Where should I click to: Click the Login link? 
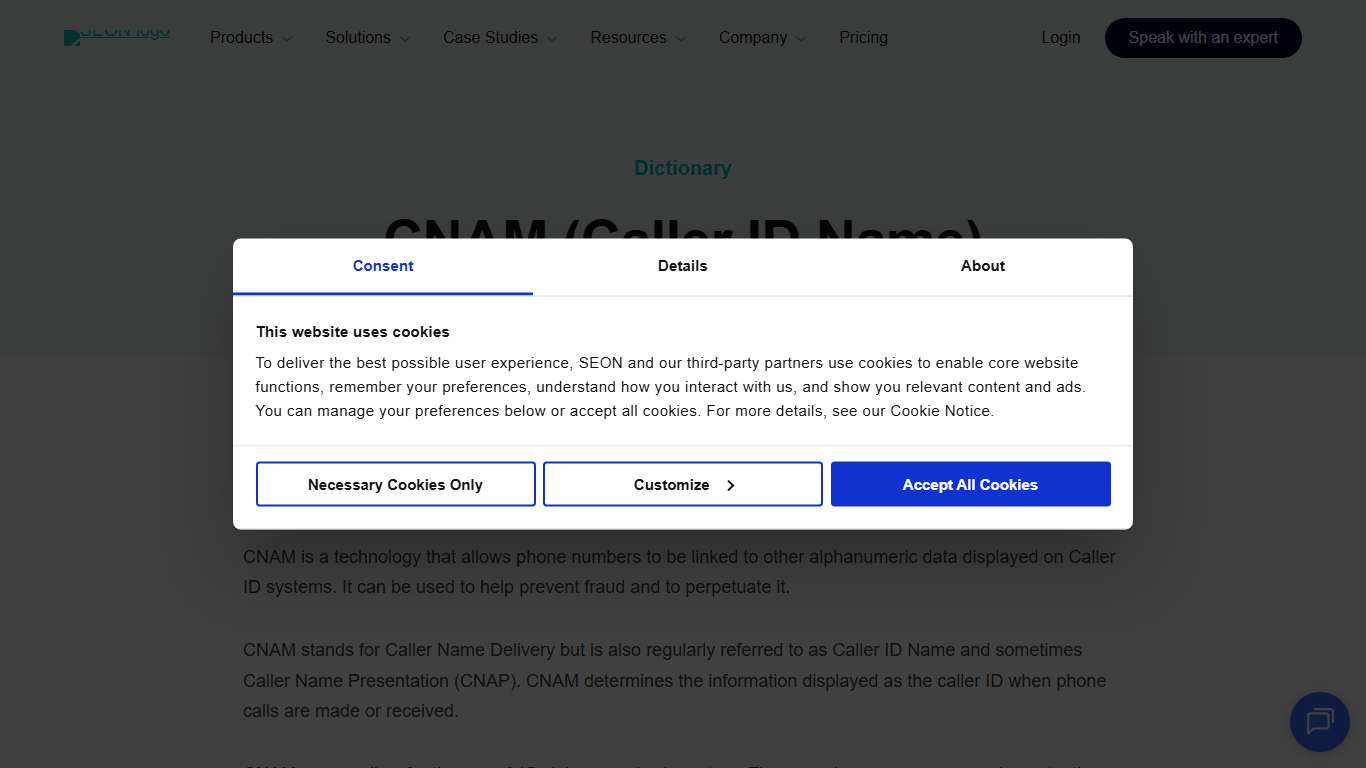click(1061, 37)
